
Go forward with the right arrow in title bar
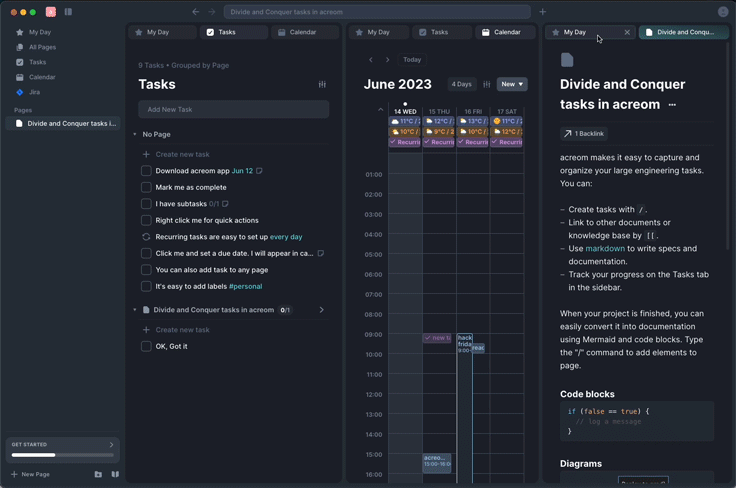212,12
